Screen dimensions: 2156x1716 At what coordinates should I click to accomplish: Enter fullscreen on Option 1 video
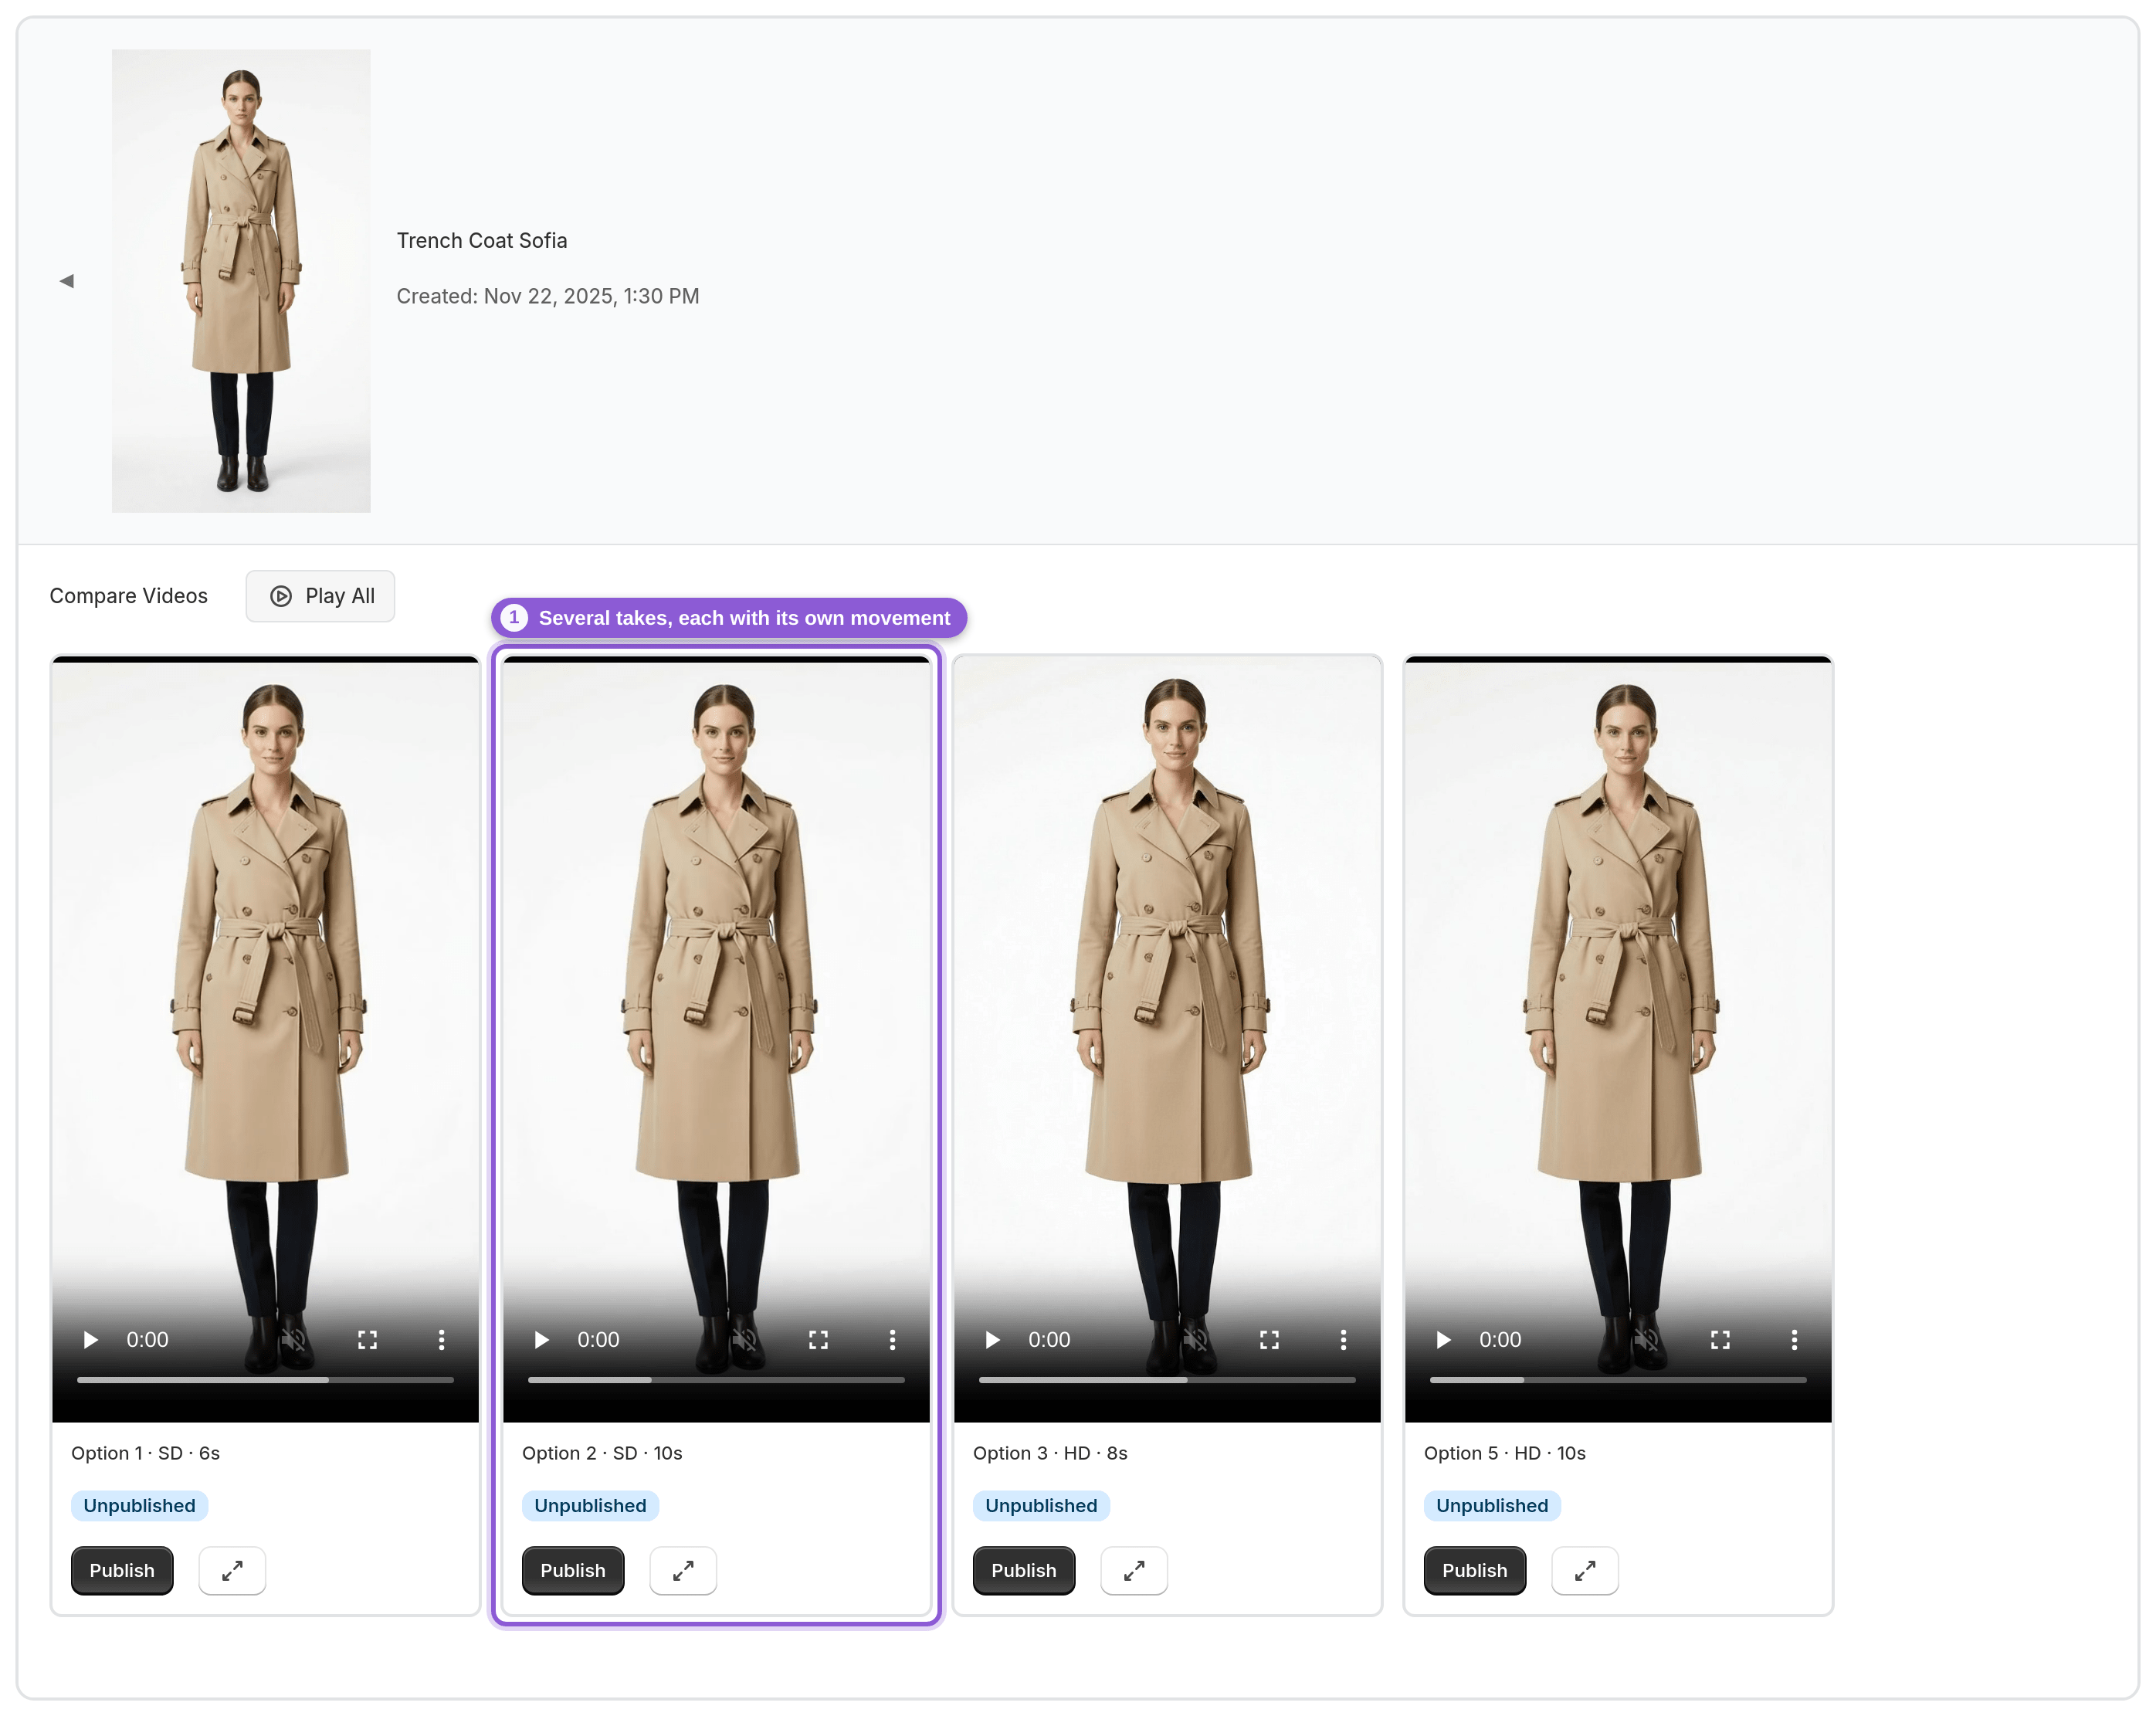[367, 1340]
